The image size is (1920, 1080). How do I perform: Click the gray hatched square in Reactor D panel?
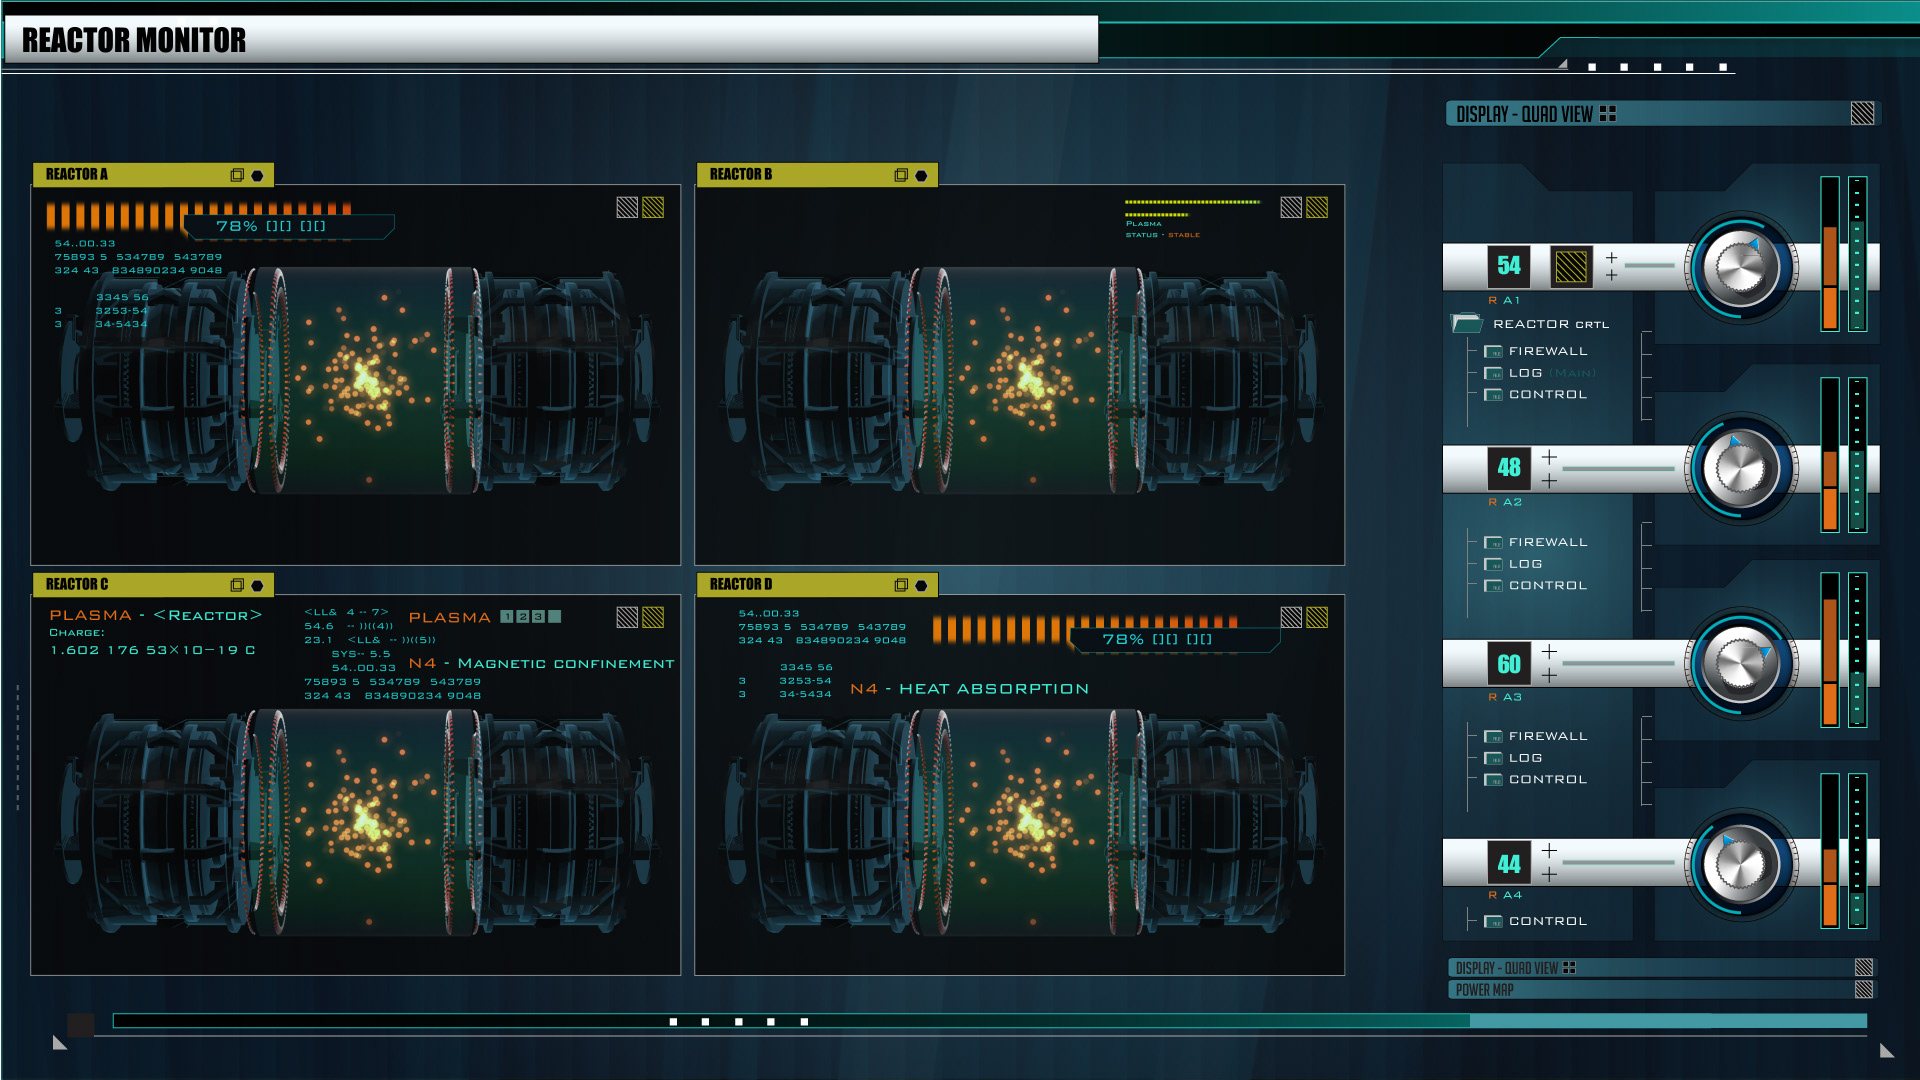(1291, 617)
